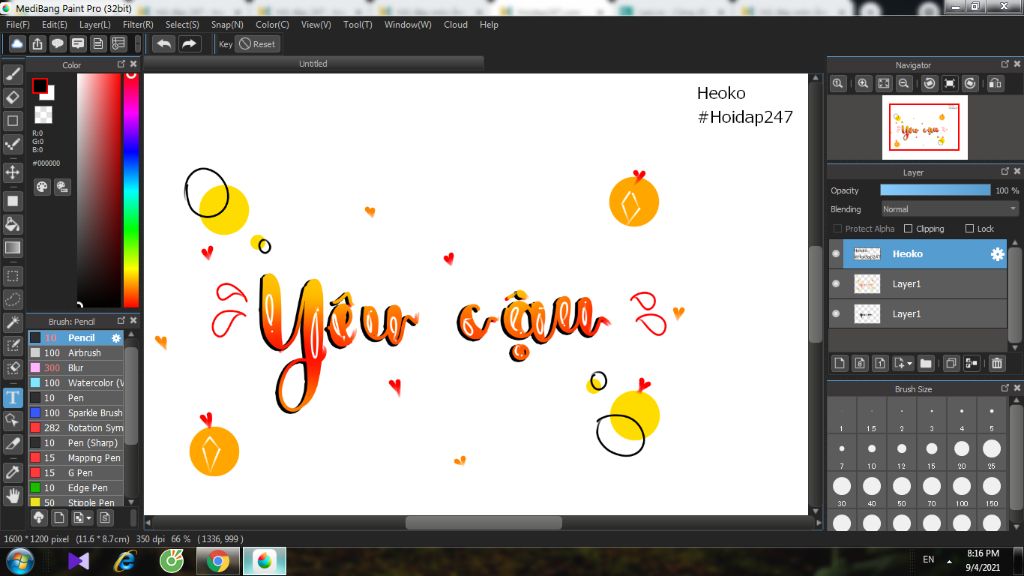The image size is (1024, 576).
Task: Open the Filter menu
Action: [x=138, y=25]
